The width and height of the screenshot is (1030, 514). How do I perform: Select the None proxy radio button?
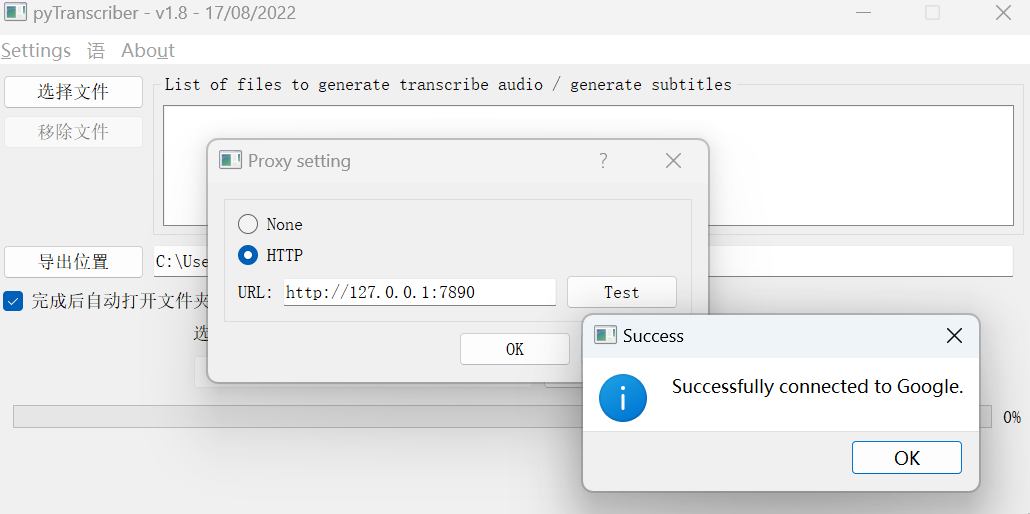pyautogui.click(x=248, y=224)
